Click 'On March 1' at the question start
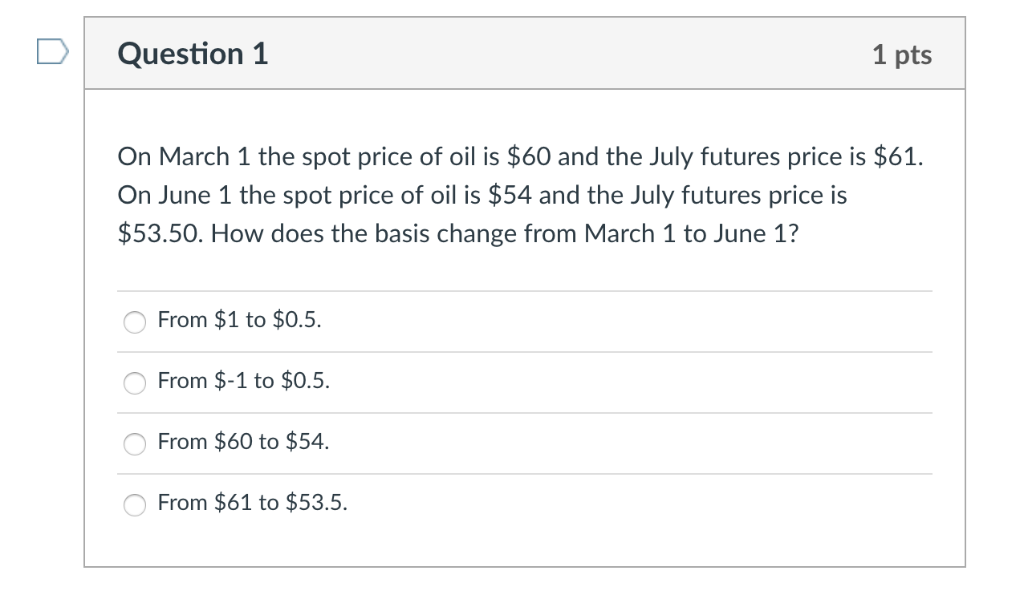 click(x=173, y=157)
